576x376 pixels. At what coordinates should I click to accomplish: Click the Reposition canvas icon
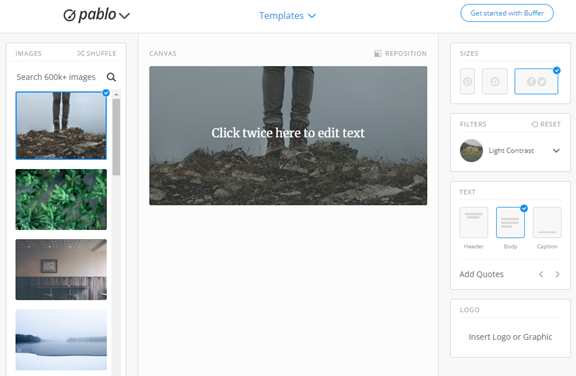pyautogui.click(x=378, y=54)
